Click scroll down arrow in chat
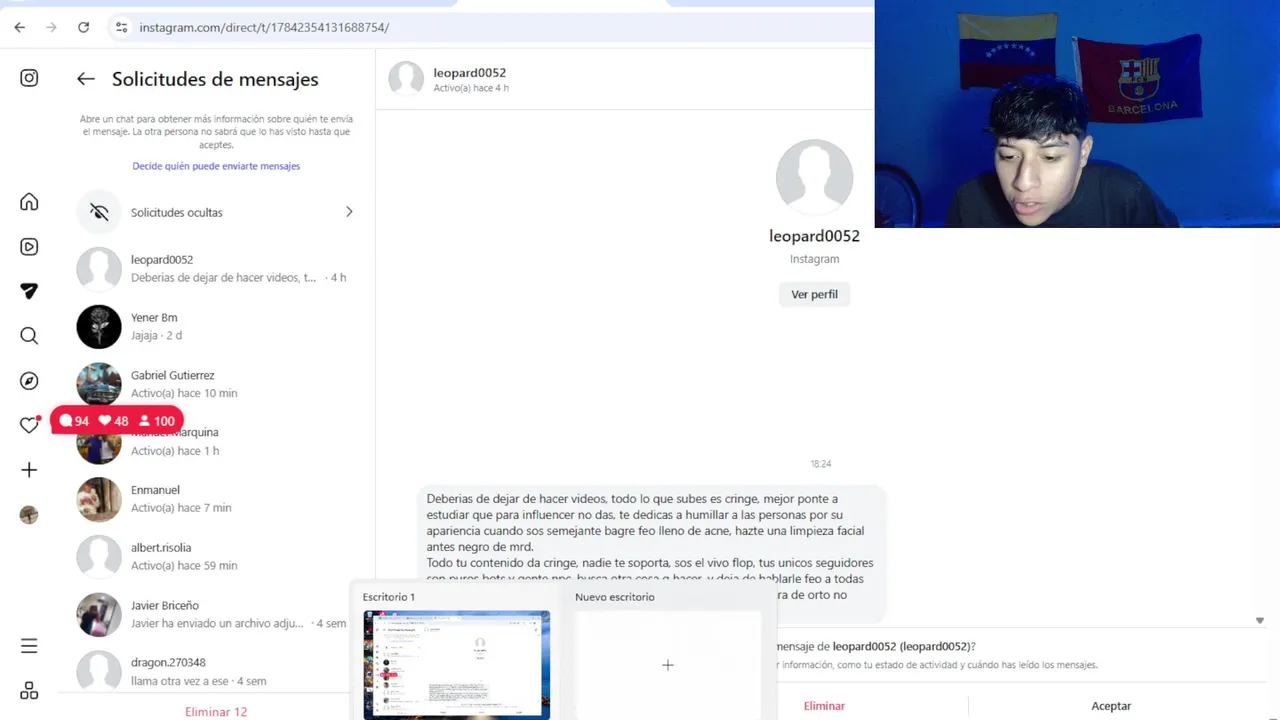1280x720 pixels. tap(1259, 621)
